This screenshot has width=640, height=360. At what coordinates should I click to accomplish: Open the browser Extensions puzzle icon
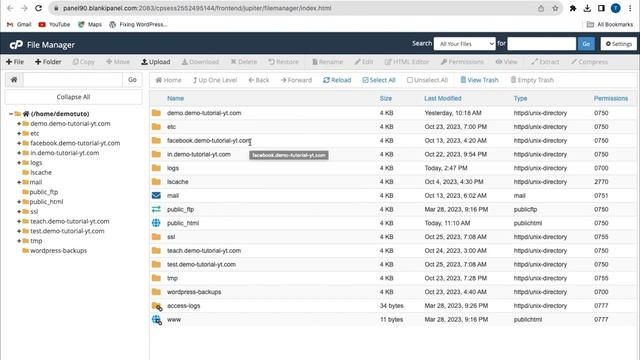(x=573, y=8)
